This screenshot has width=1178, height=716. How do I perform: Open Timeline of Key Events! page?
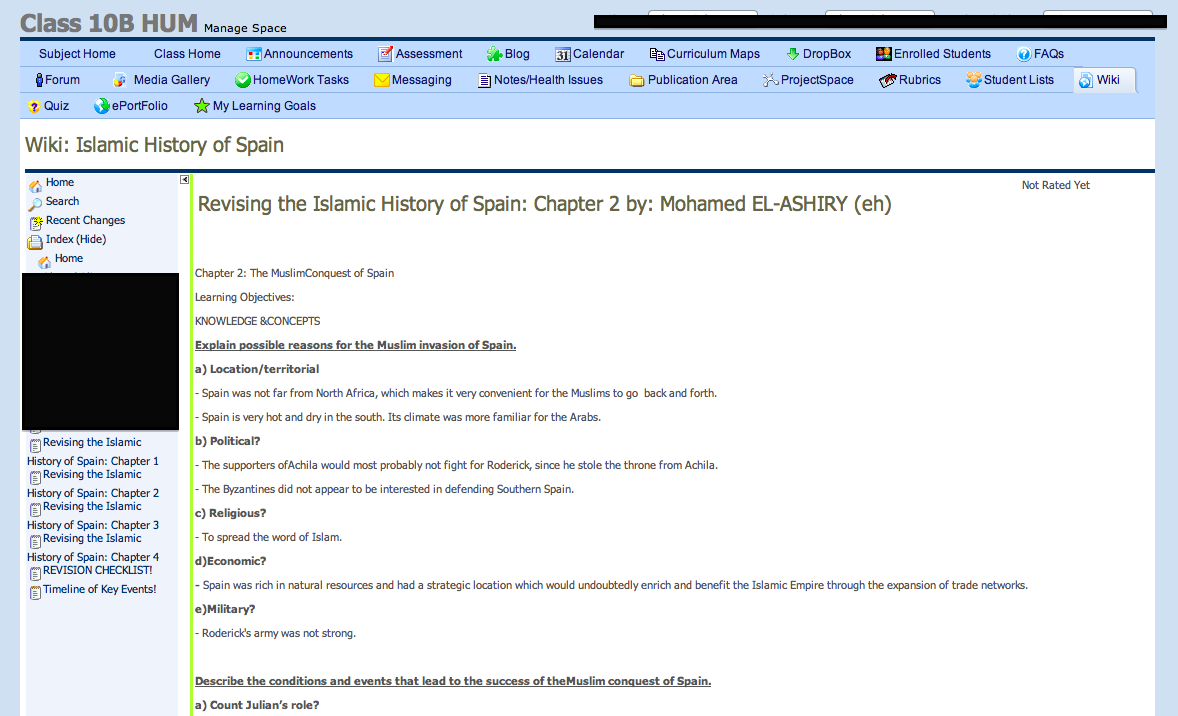99,589
